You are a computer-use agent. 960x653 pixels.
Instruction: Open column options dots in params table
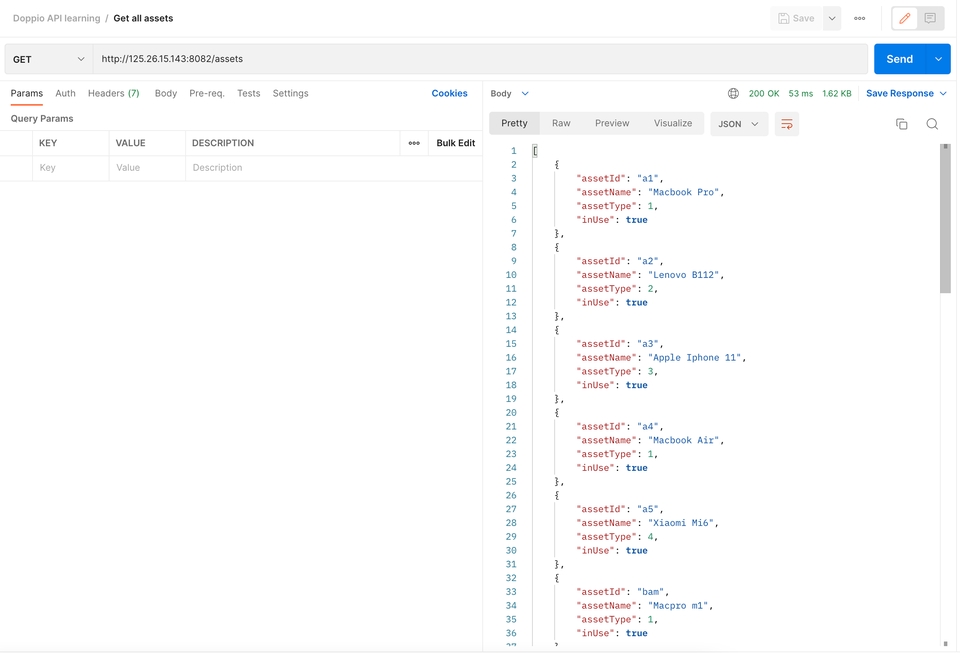coord(414,143)
